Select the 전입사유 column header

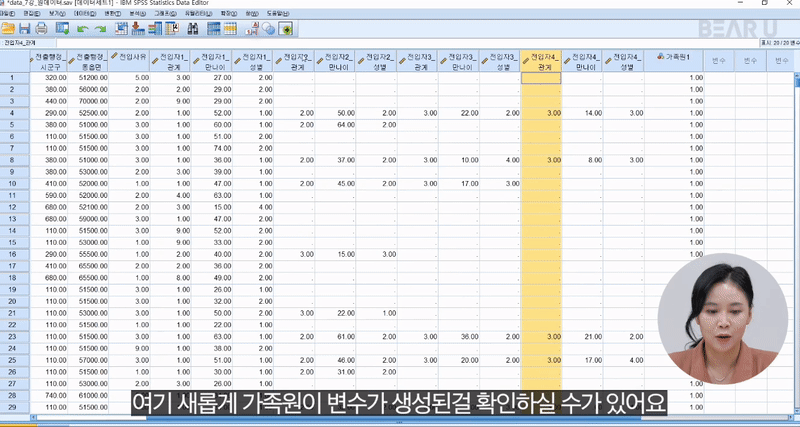(129, 61)
